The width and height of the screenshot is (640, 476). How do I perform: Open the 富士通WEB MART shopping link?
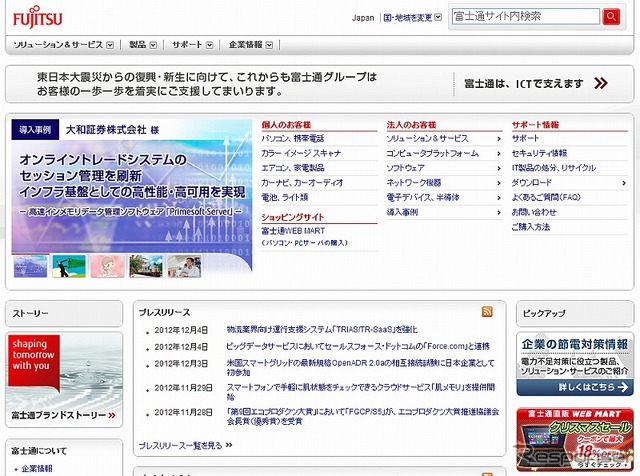pyautogui.click(x=293, y=231)
